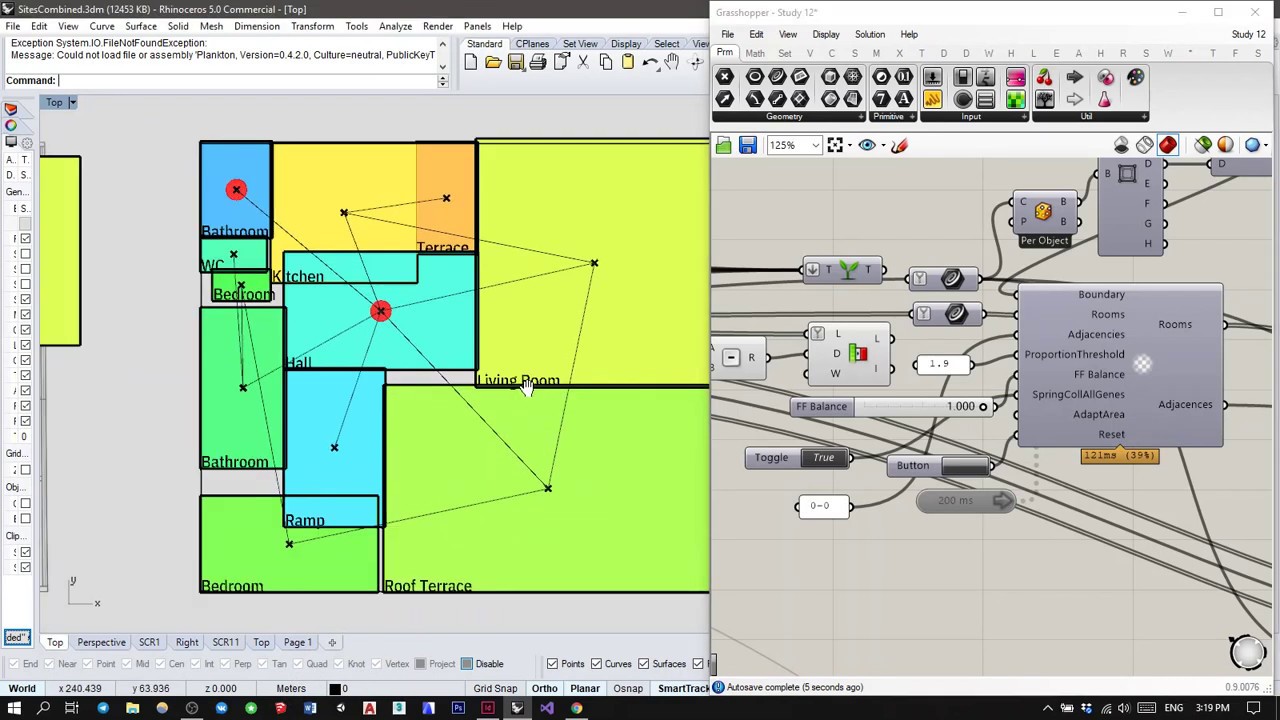Toggle the Surfaces filter checkbox
Image resolution: width=1280 pixels, height=720 pixels.
tap(641, 664)
